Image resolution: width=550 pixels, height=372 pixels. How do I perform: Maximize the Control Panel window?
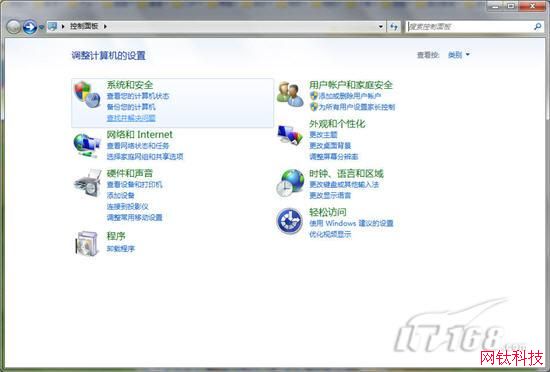511,6
